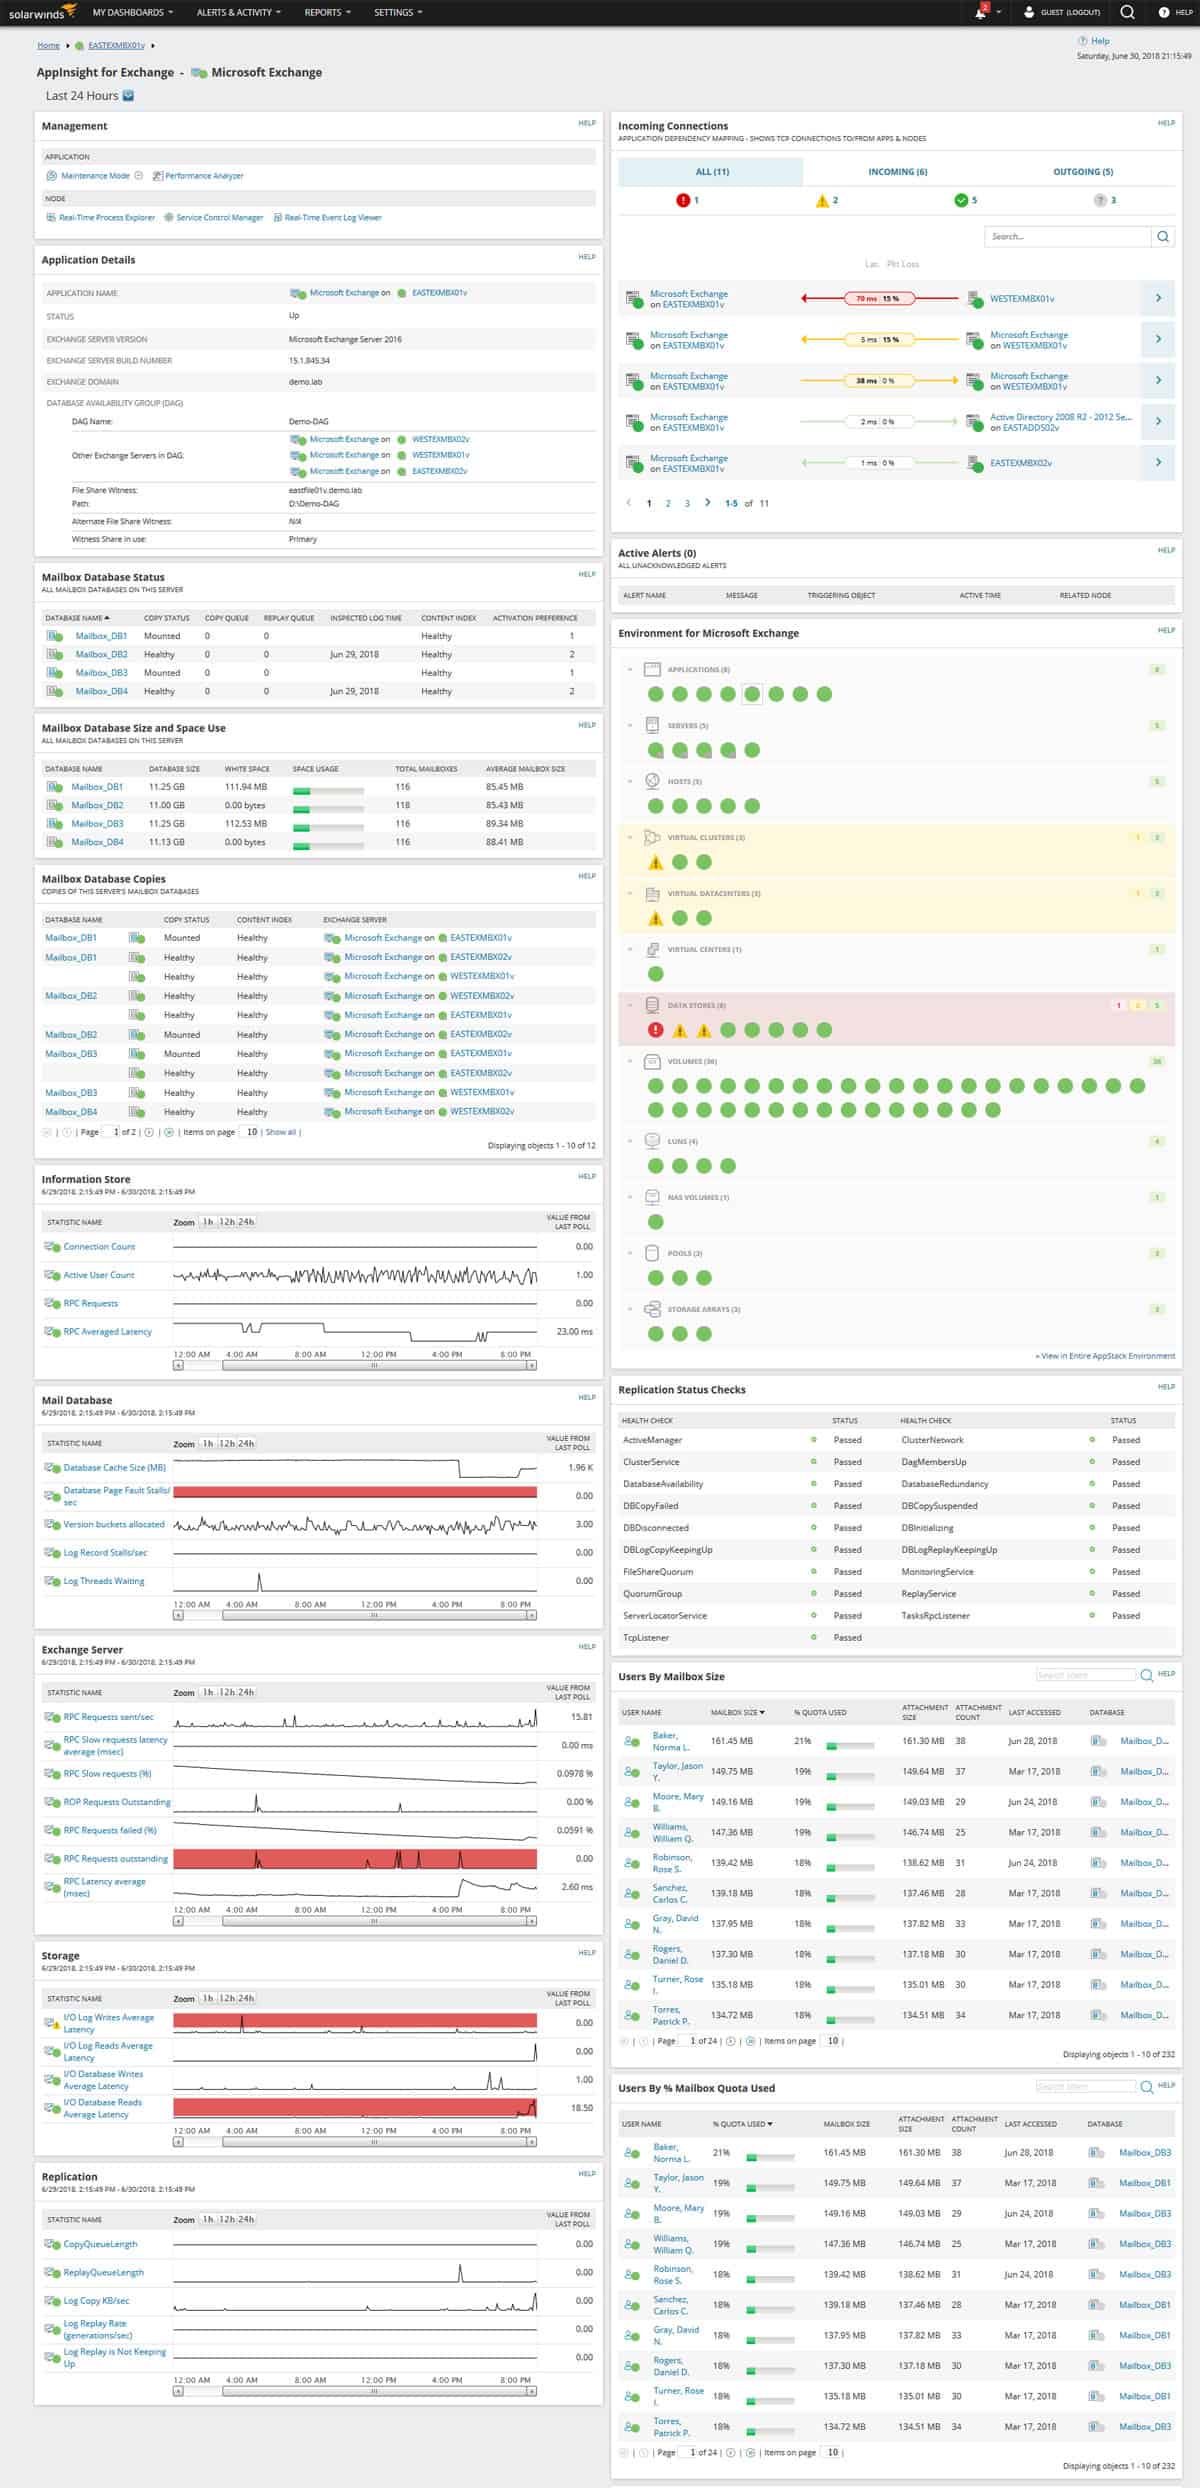Screen dimensions: 1200x2488
Task: Click the Incoming Connections search field
Action: 1067,237
